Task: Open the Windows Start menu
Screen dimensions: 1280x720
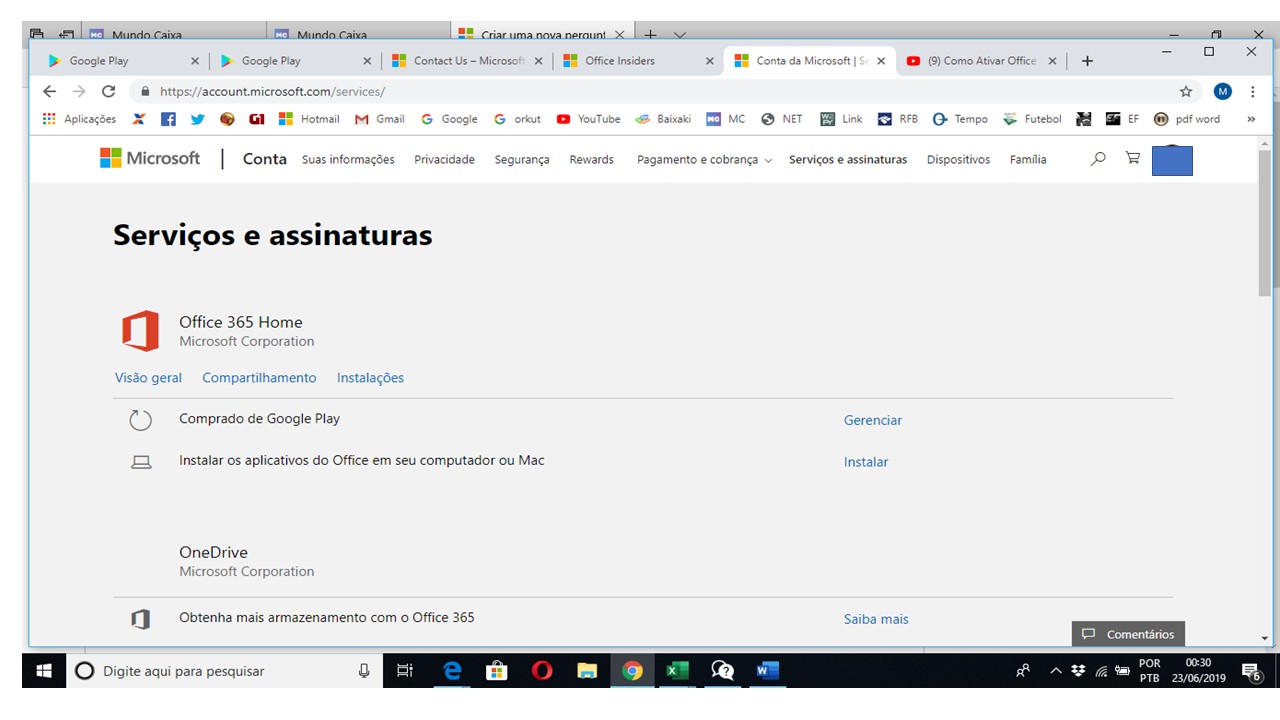Action: coord(44,671)
